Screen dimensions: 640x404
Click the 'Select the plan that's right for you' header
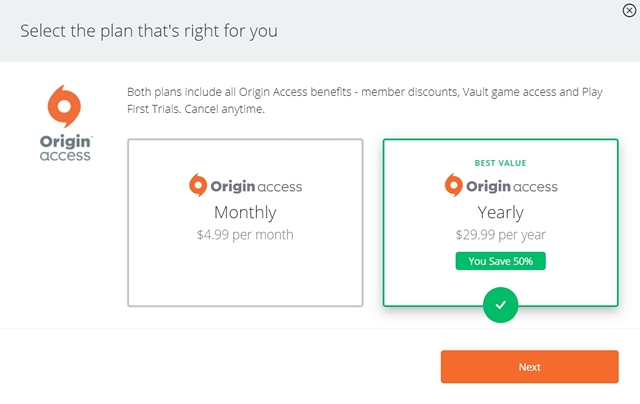[149, 31]
